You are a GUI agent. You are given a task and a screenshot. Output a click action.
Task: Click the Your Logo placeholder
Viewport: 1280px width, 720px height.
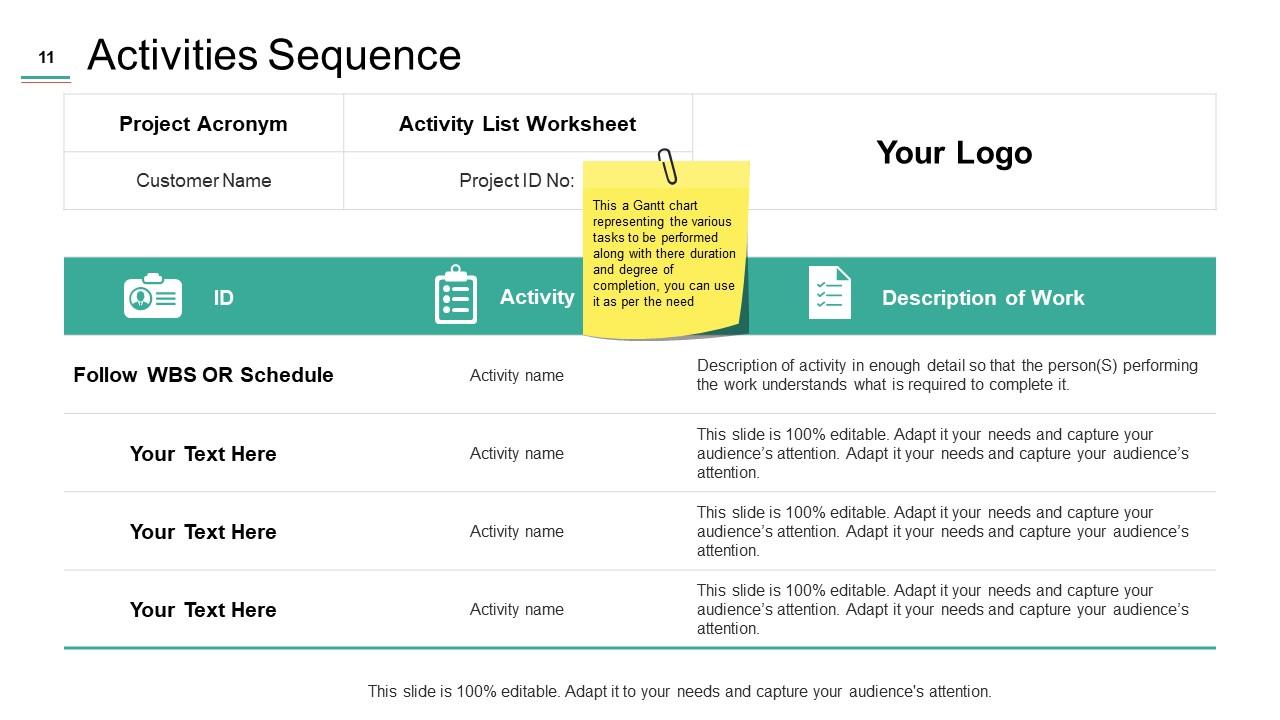click(954, 153)
